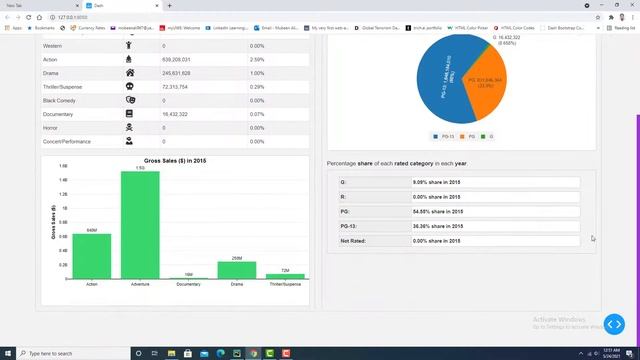This screenshot has width=640, height=360.
Task: Open File Explorer from taskbar
Action: coord(171,353)
